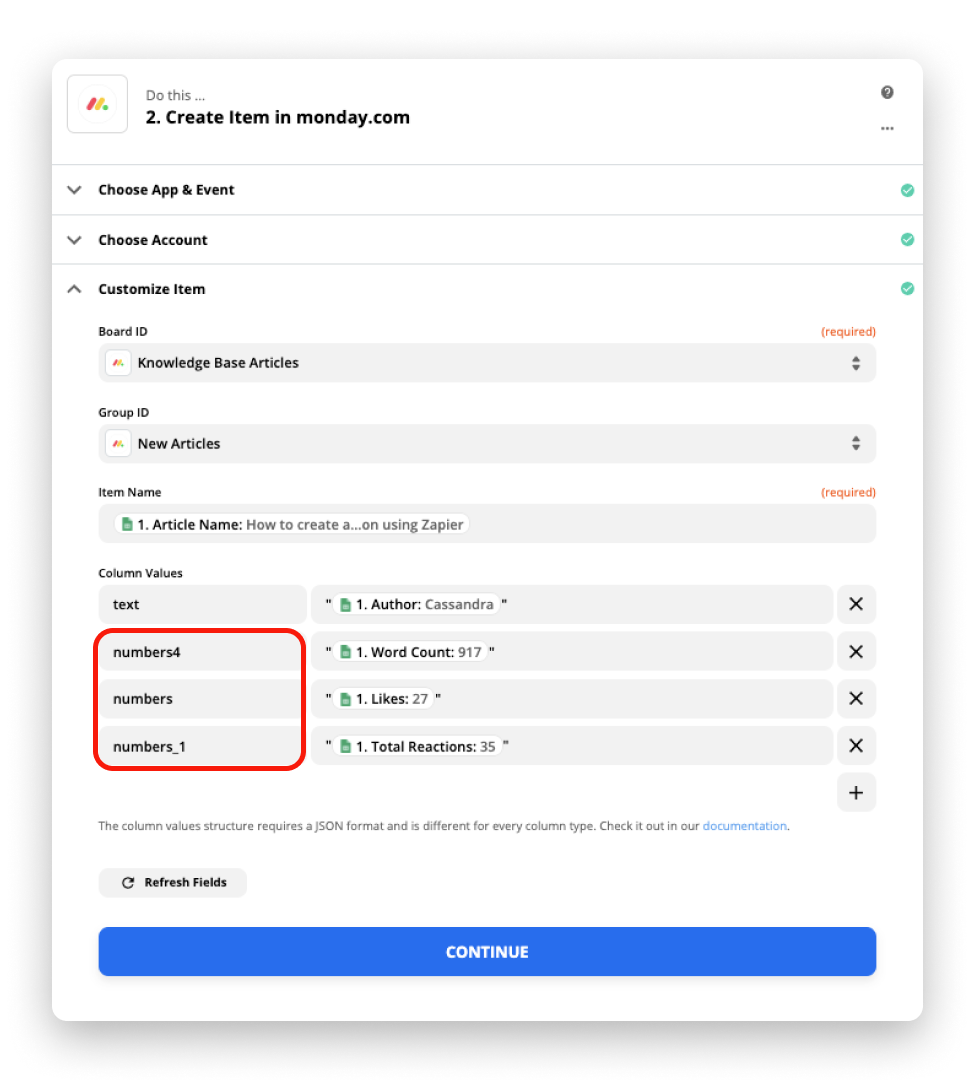This screenshot has height=1080, width=974.
Task: Open the Group ID New Articles dropdown
Action: point(487,444)
